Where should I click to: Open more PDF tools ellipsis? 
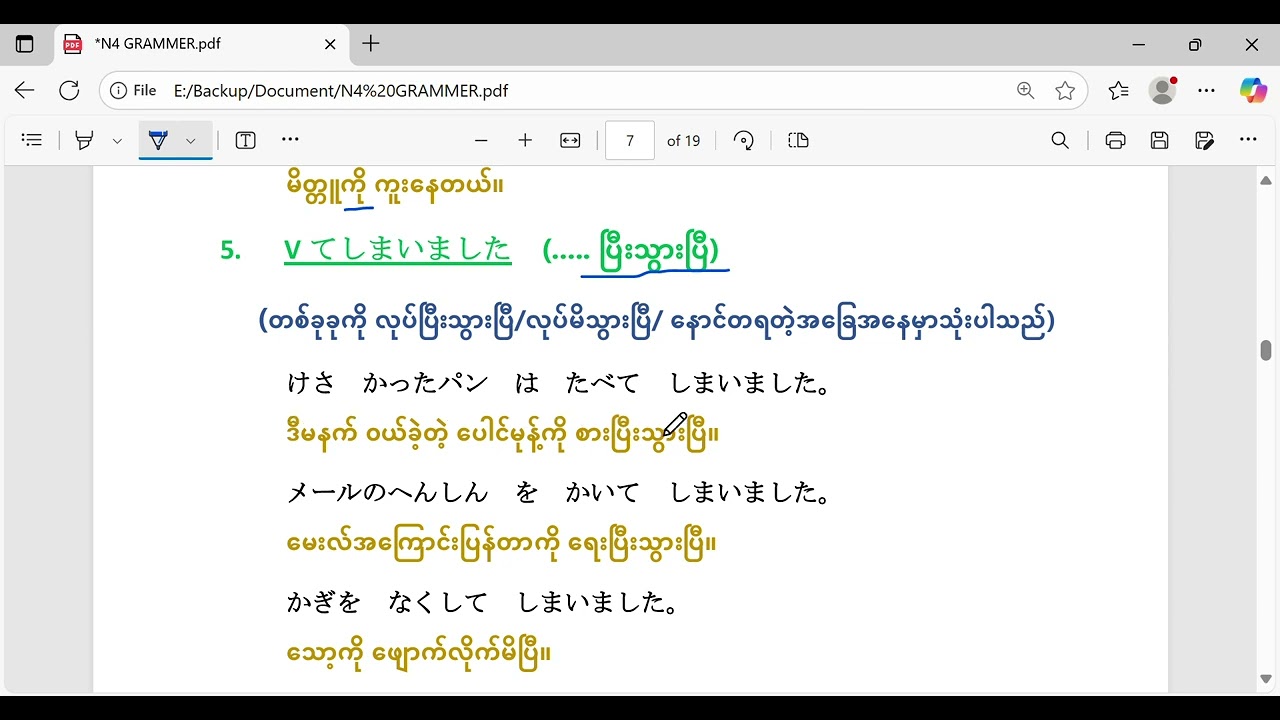click(x=290, y=140)
